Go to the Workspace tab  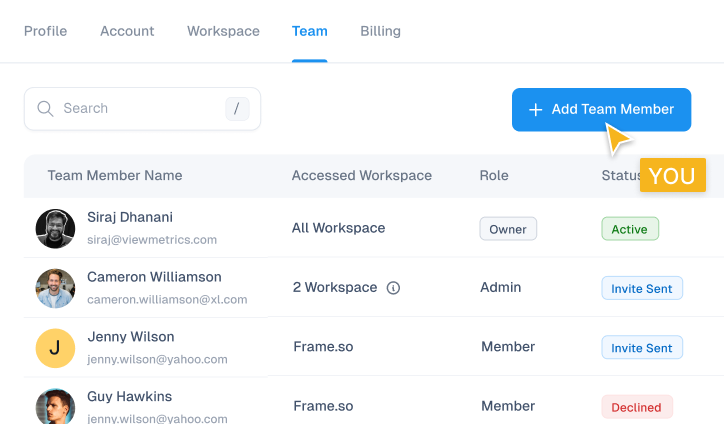tap(223, 31)
